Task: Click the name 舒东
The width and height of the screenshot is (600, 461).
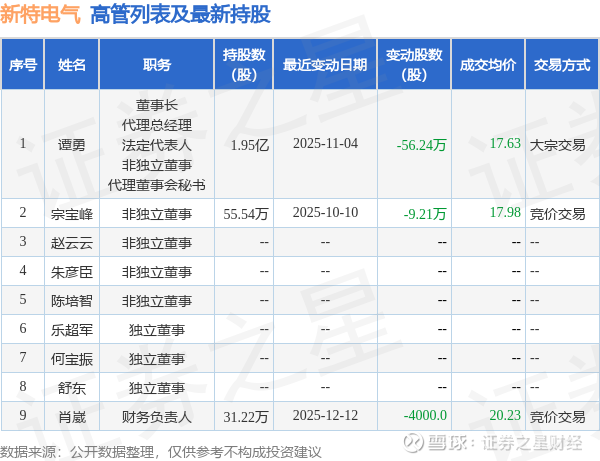Action: click(x=72, y=388)
